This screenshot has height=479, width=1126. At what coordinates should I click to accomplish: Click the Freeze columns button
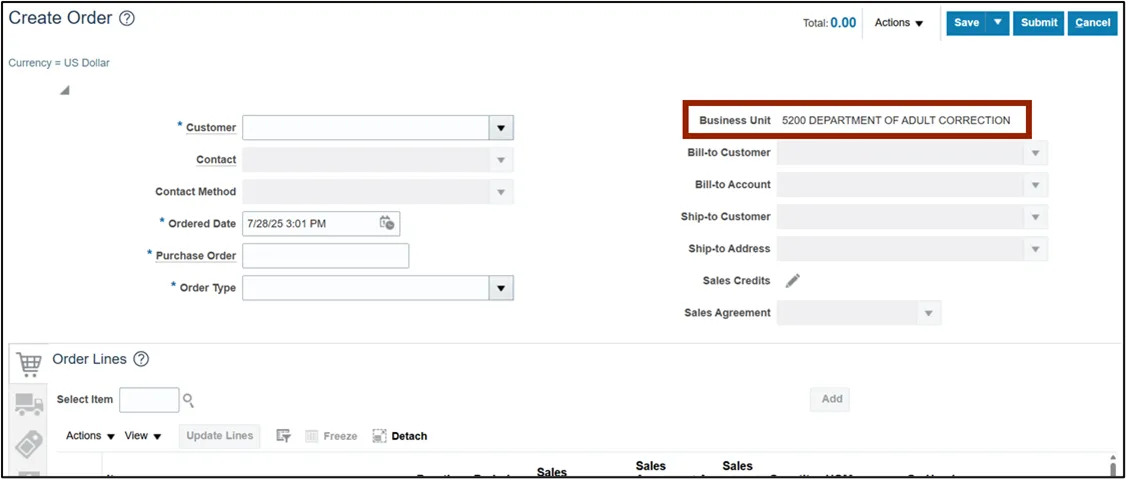click(x=331, y=436)
